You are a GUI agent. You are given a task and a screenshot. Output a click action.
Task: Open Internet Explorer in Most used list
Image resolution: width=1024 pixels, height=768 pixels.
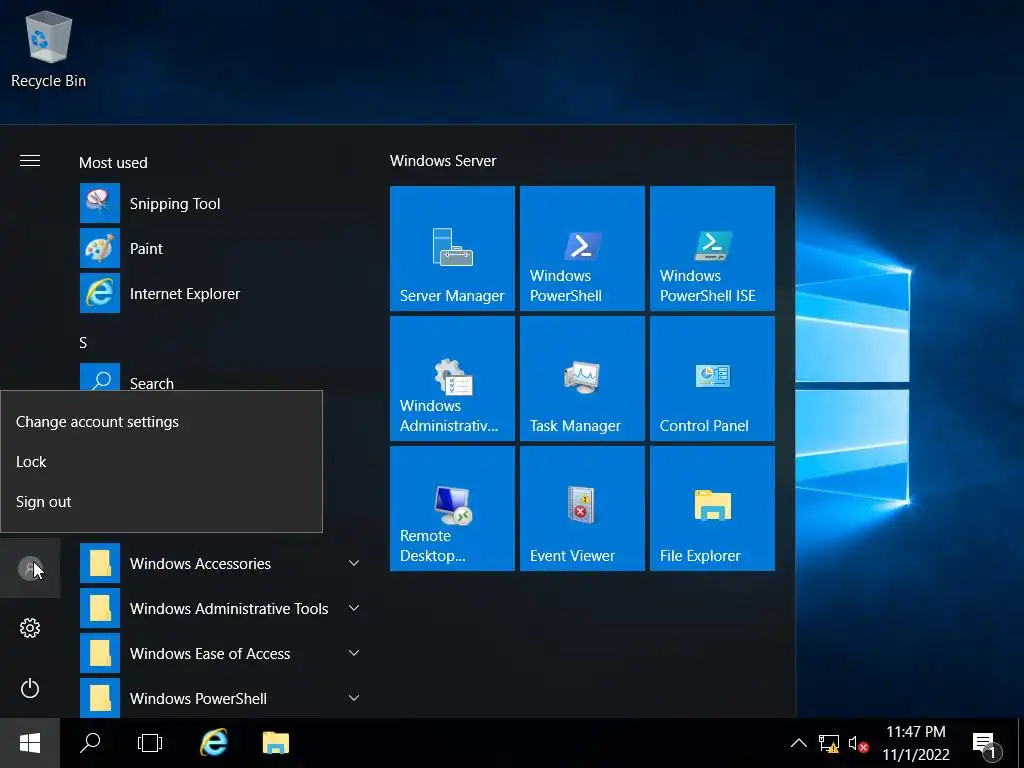coord(219,293)
